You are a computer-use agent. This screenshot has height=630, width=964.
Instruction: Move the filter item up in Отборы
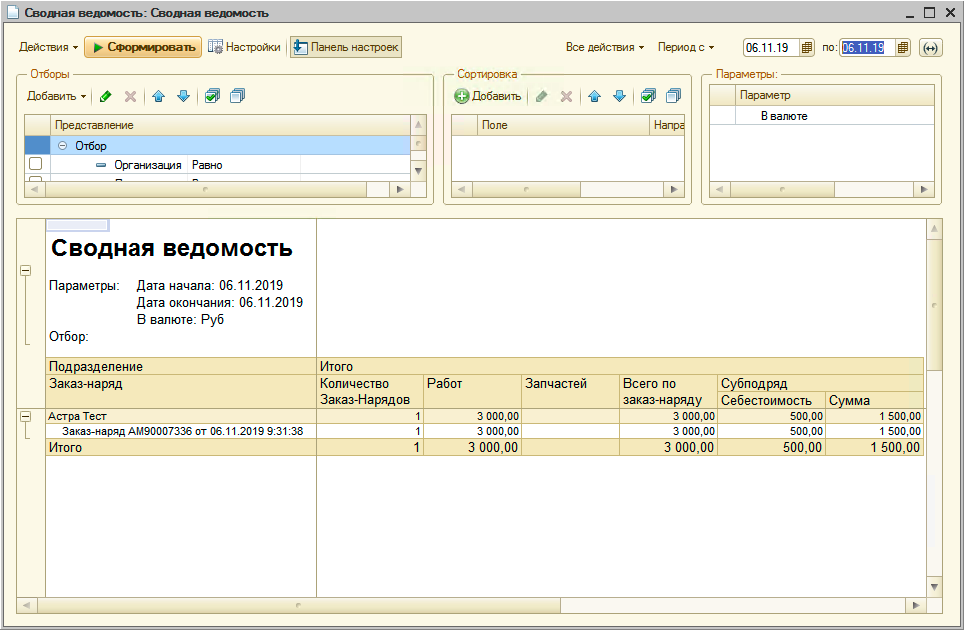(x=159, y=96)
